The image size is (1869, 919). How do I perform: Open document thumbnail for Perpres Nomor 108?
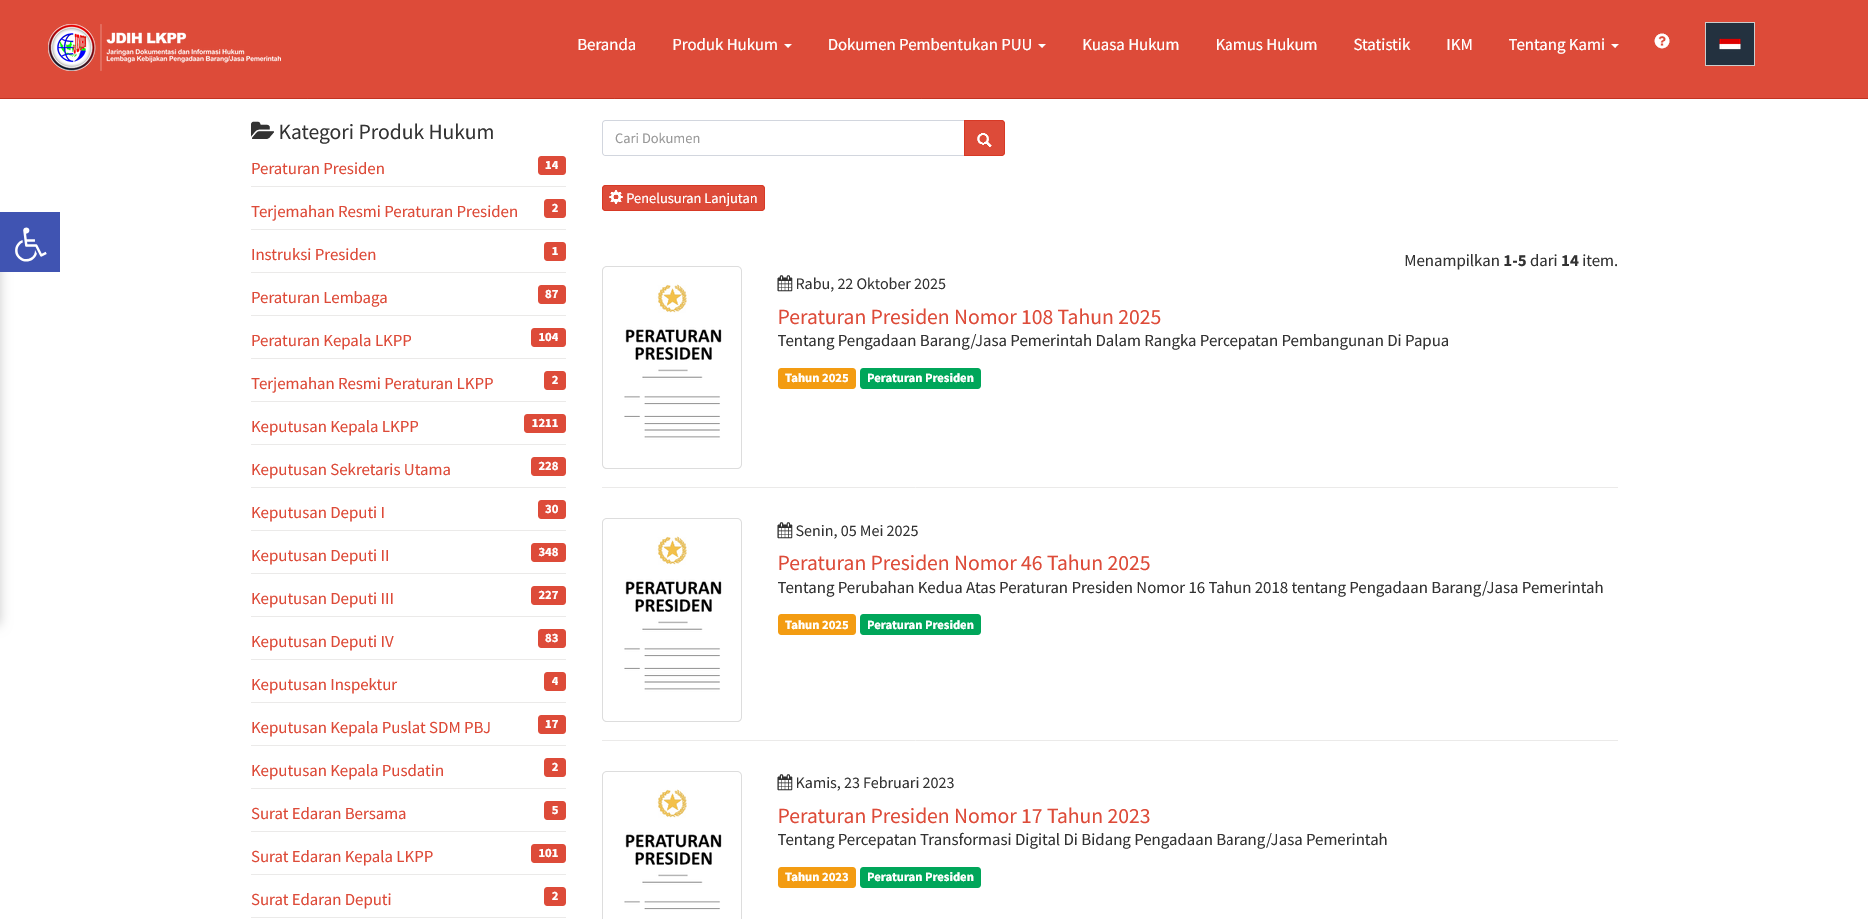pos(672,367)
